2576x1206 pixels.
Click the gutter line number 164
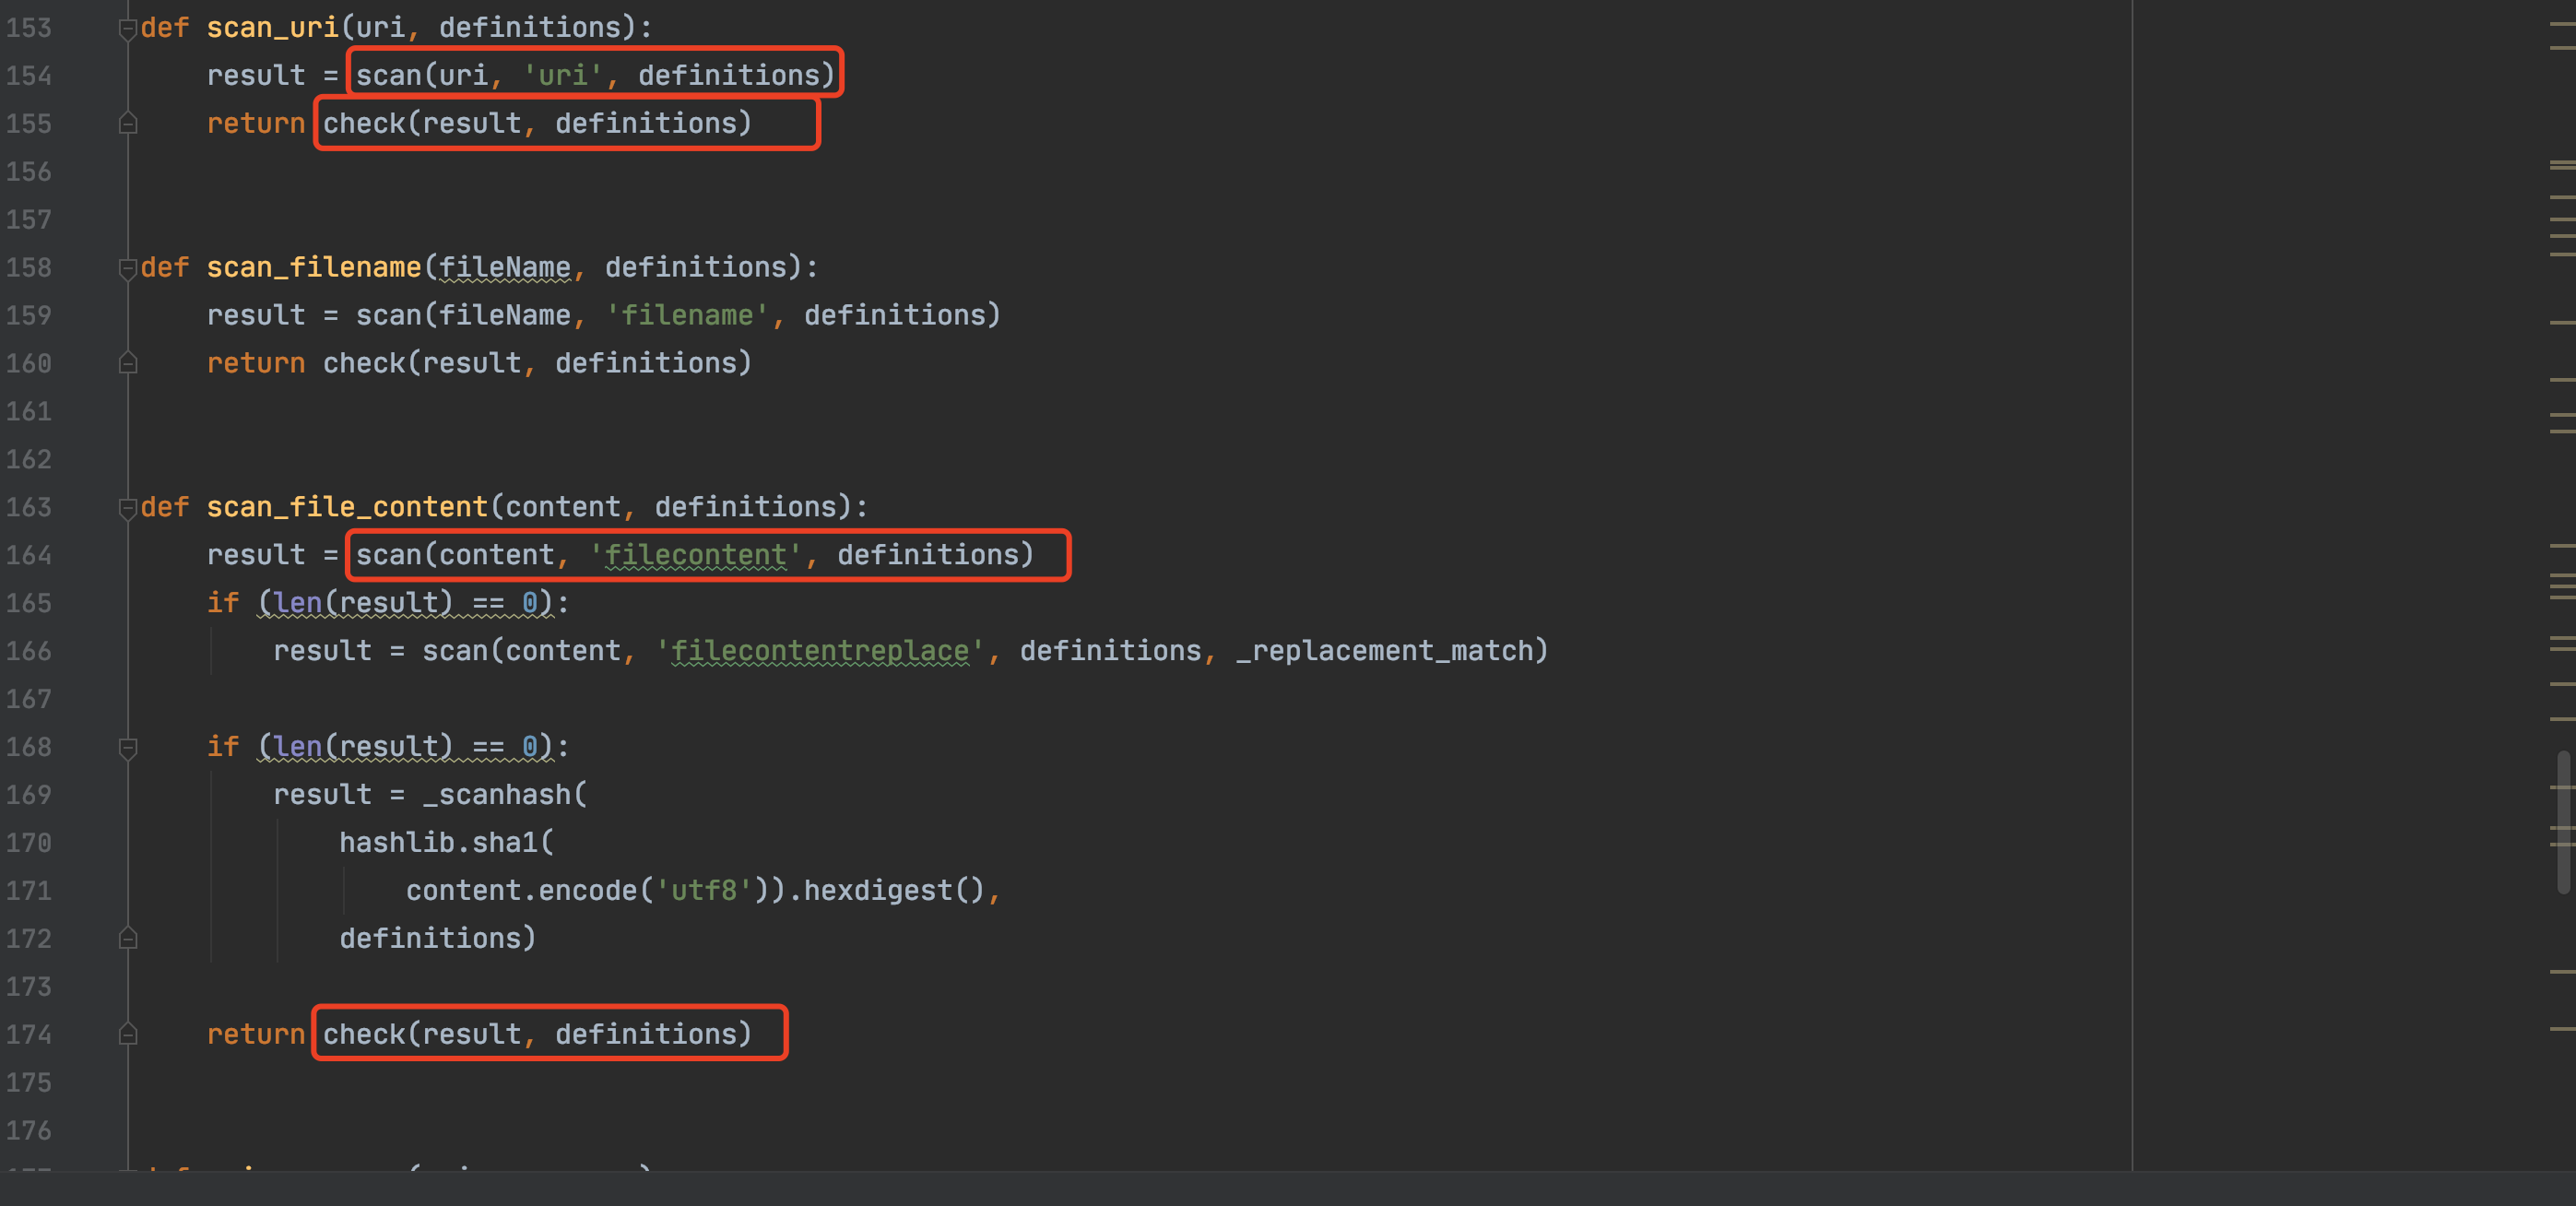(29, 555)
